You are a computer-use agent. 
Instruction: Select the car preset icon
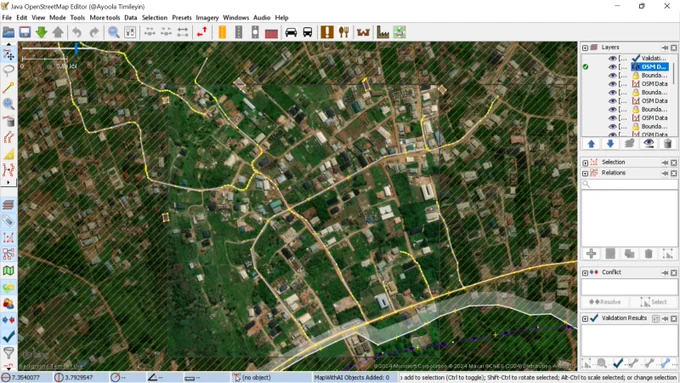tap(291, 32)
